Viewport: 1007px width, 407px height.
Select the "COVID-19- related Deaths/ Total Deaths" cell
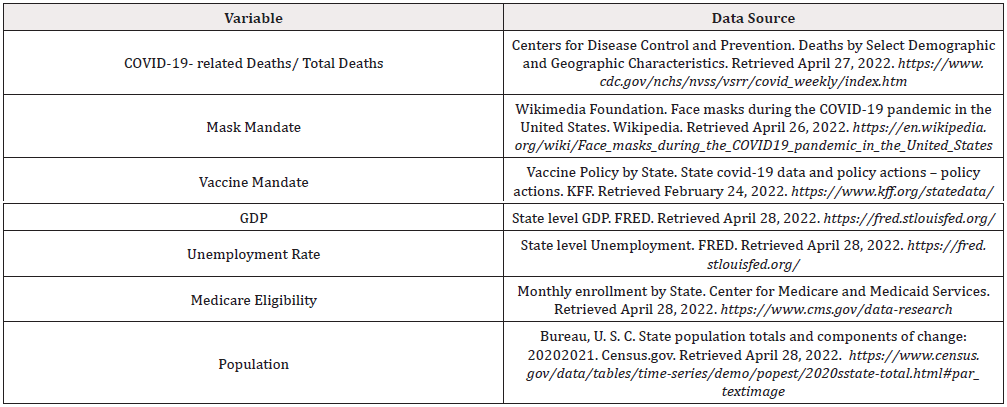point(253,64)
